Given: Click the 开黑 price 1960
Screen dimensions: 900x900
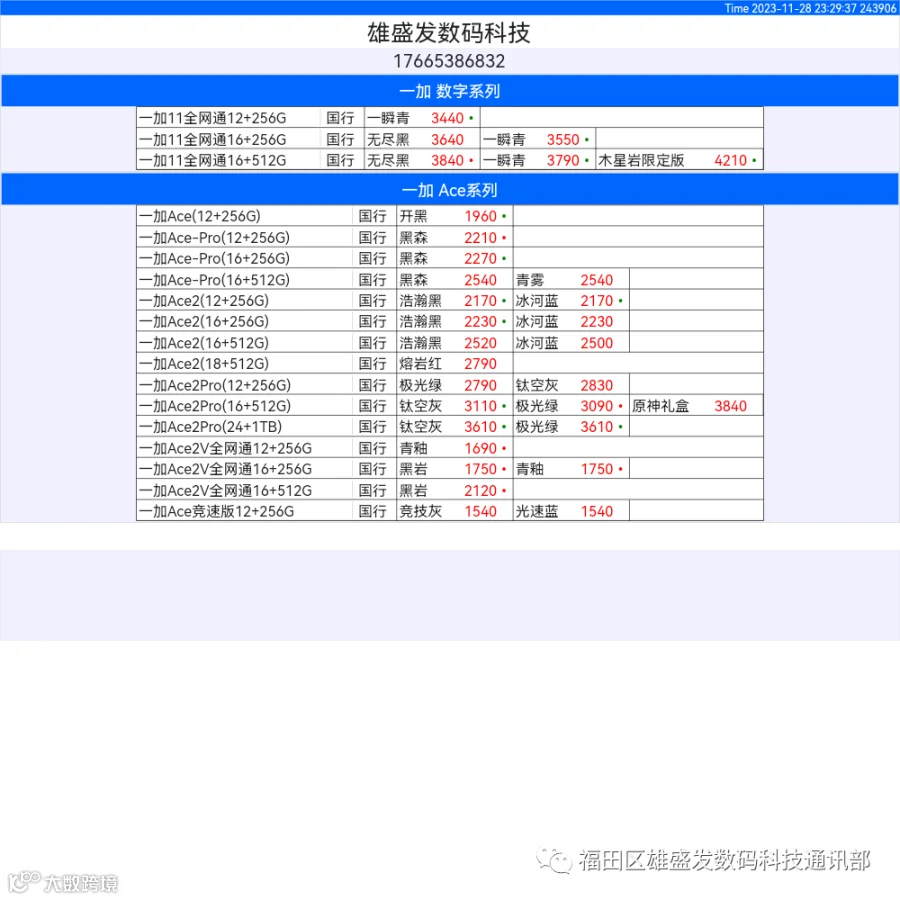Looking at the screenshot, I should coord(480,216).
